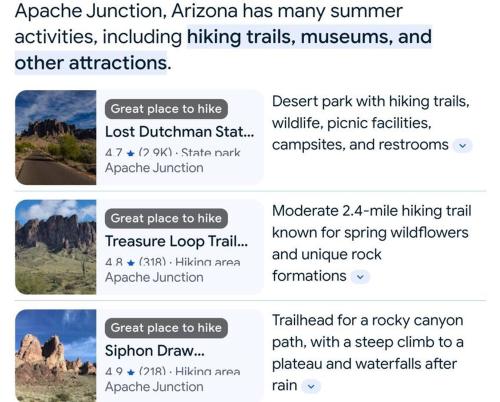500x402 pixels.
Task: Click the 4.8 star rating icon
Action: tap(131, 263)
